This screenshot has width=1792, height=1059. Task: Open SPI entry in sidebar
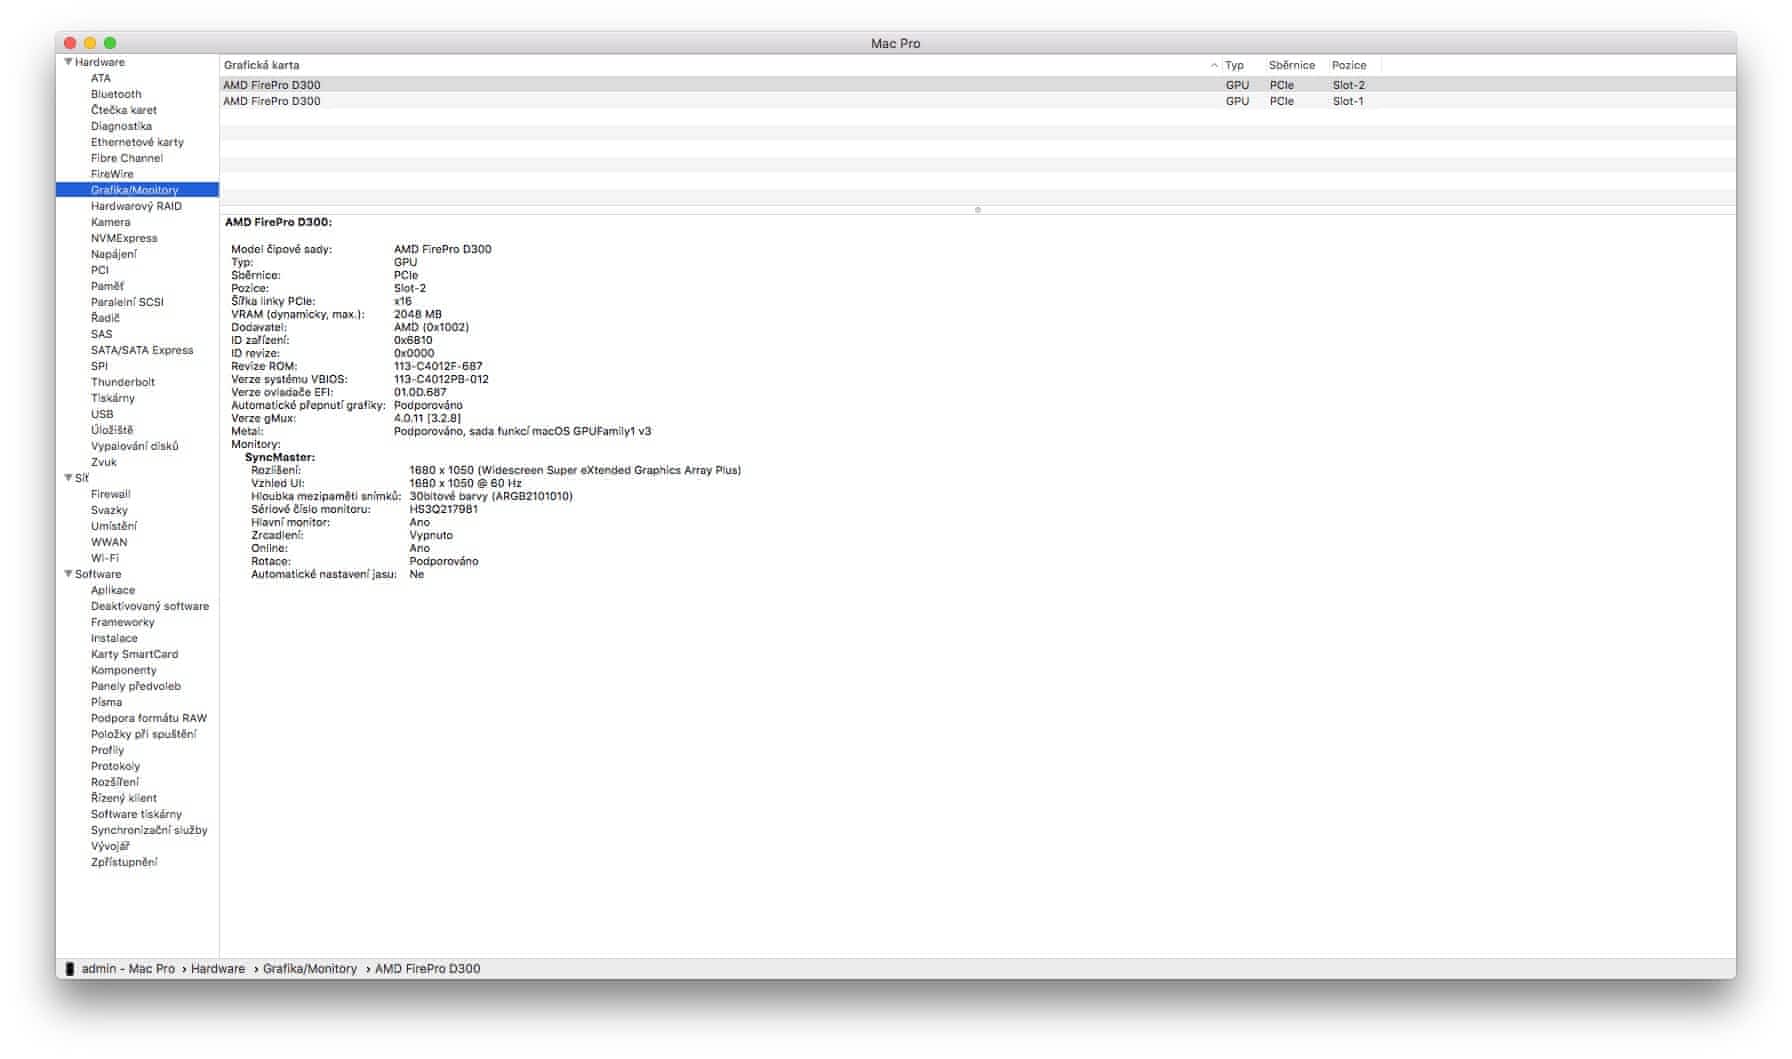pos(99,366)
